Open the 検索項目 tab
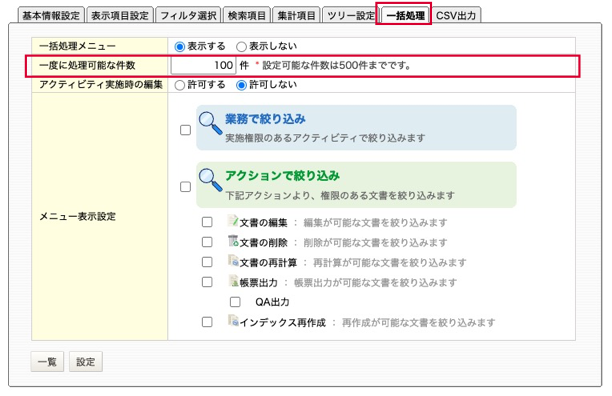The height and width of the screenshot is (396, 612). pos(247,15)
